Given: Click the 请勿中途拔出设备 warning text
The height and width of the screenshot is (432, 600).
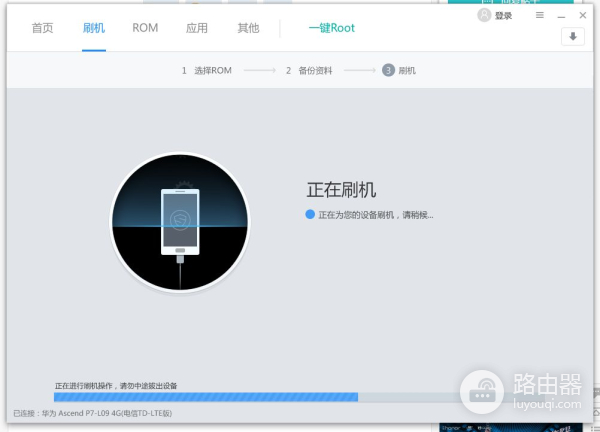Looking at the screenshot, I should [148, 386].
